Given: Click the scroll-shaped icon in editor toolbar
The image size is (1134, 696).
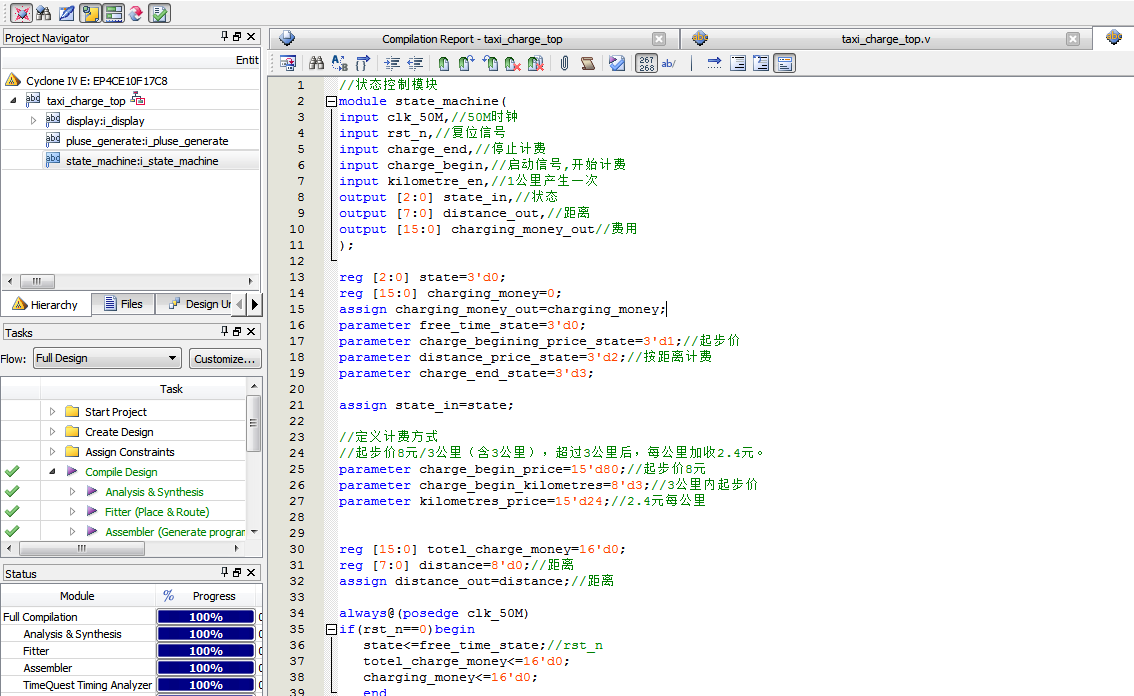Looking at the screenshot, I should point(587,63).
